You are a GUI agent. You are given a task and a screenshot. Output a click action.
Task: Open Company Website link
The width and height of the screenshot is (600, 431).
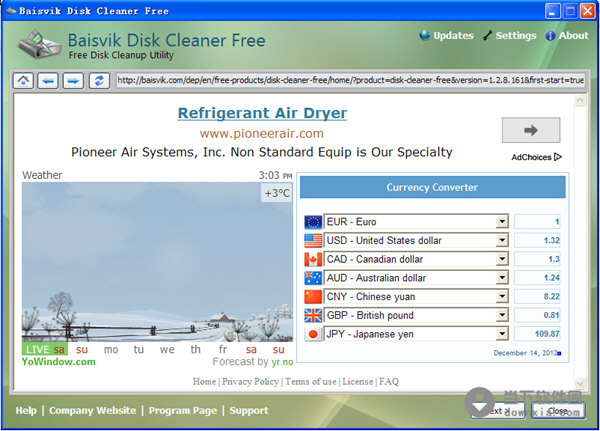93,410
